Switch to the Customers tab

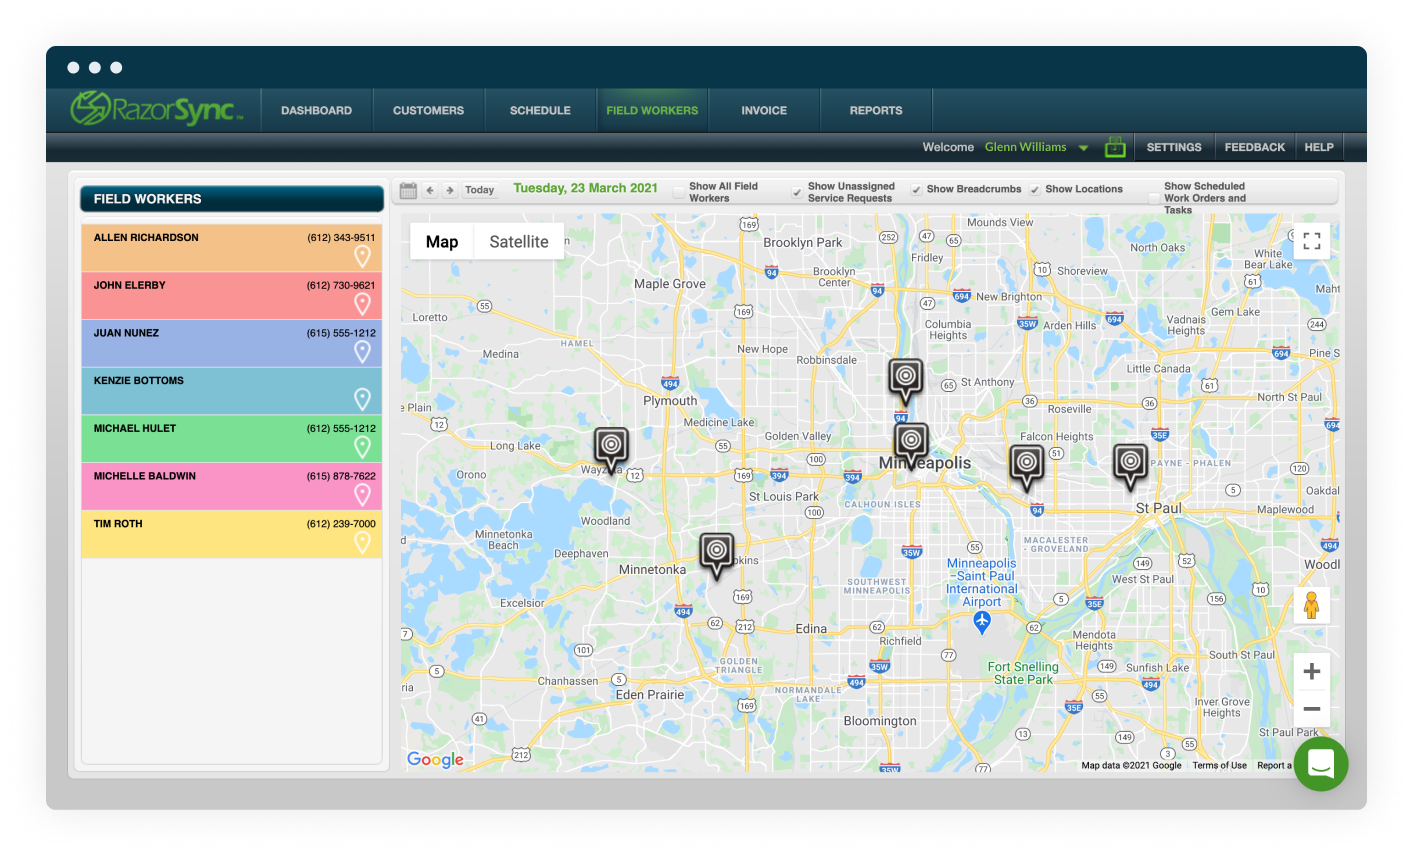pyautogui.click(x=428, y=110)
